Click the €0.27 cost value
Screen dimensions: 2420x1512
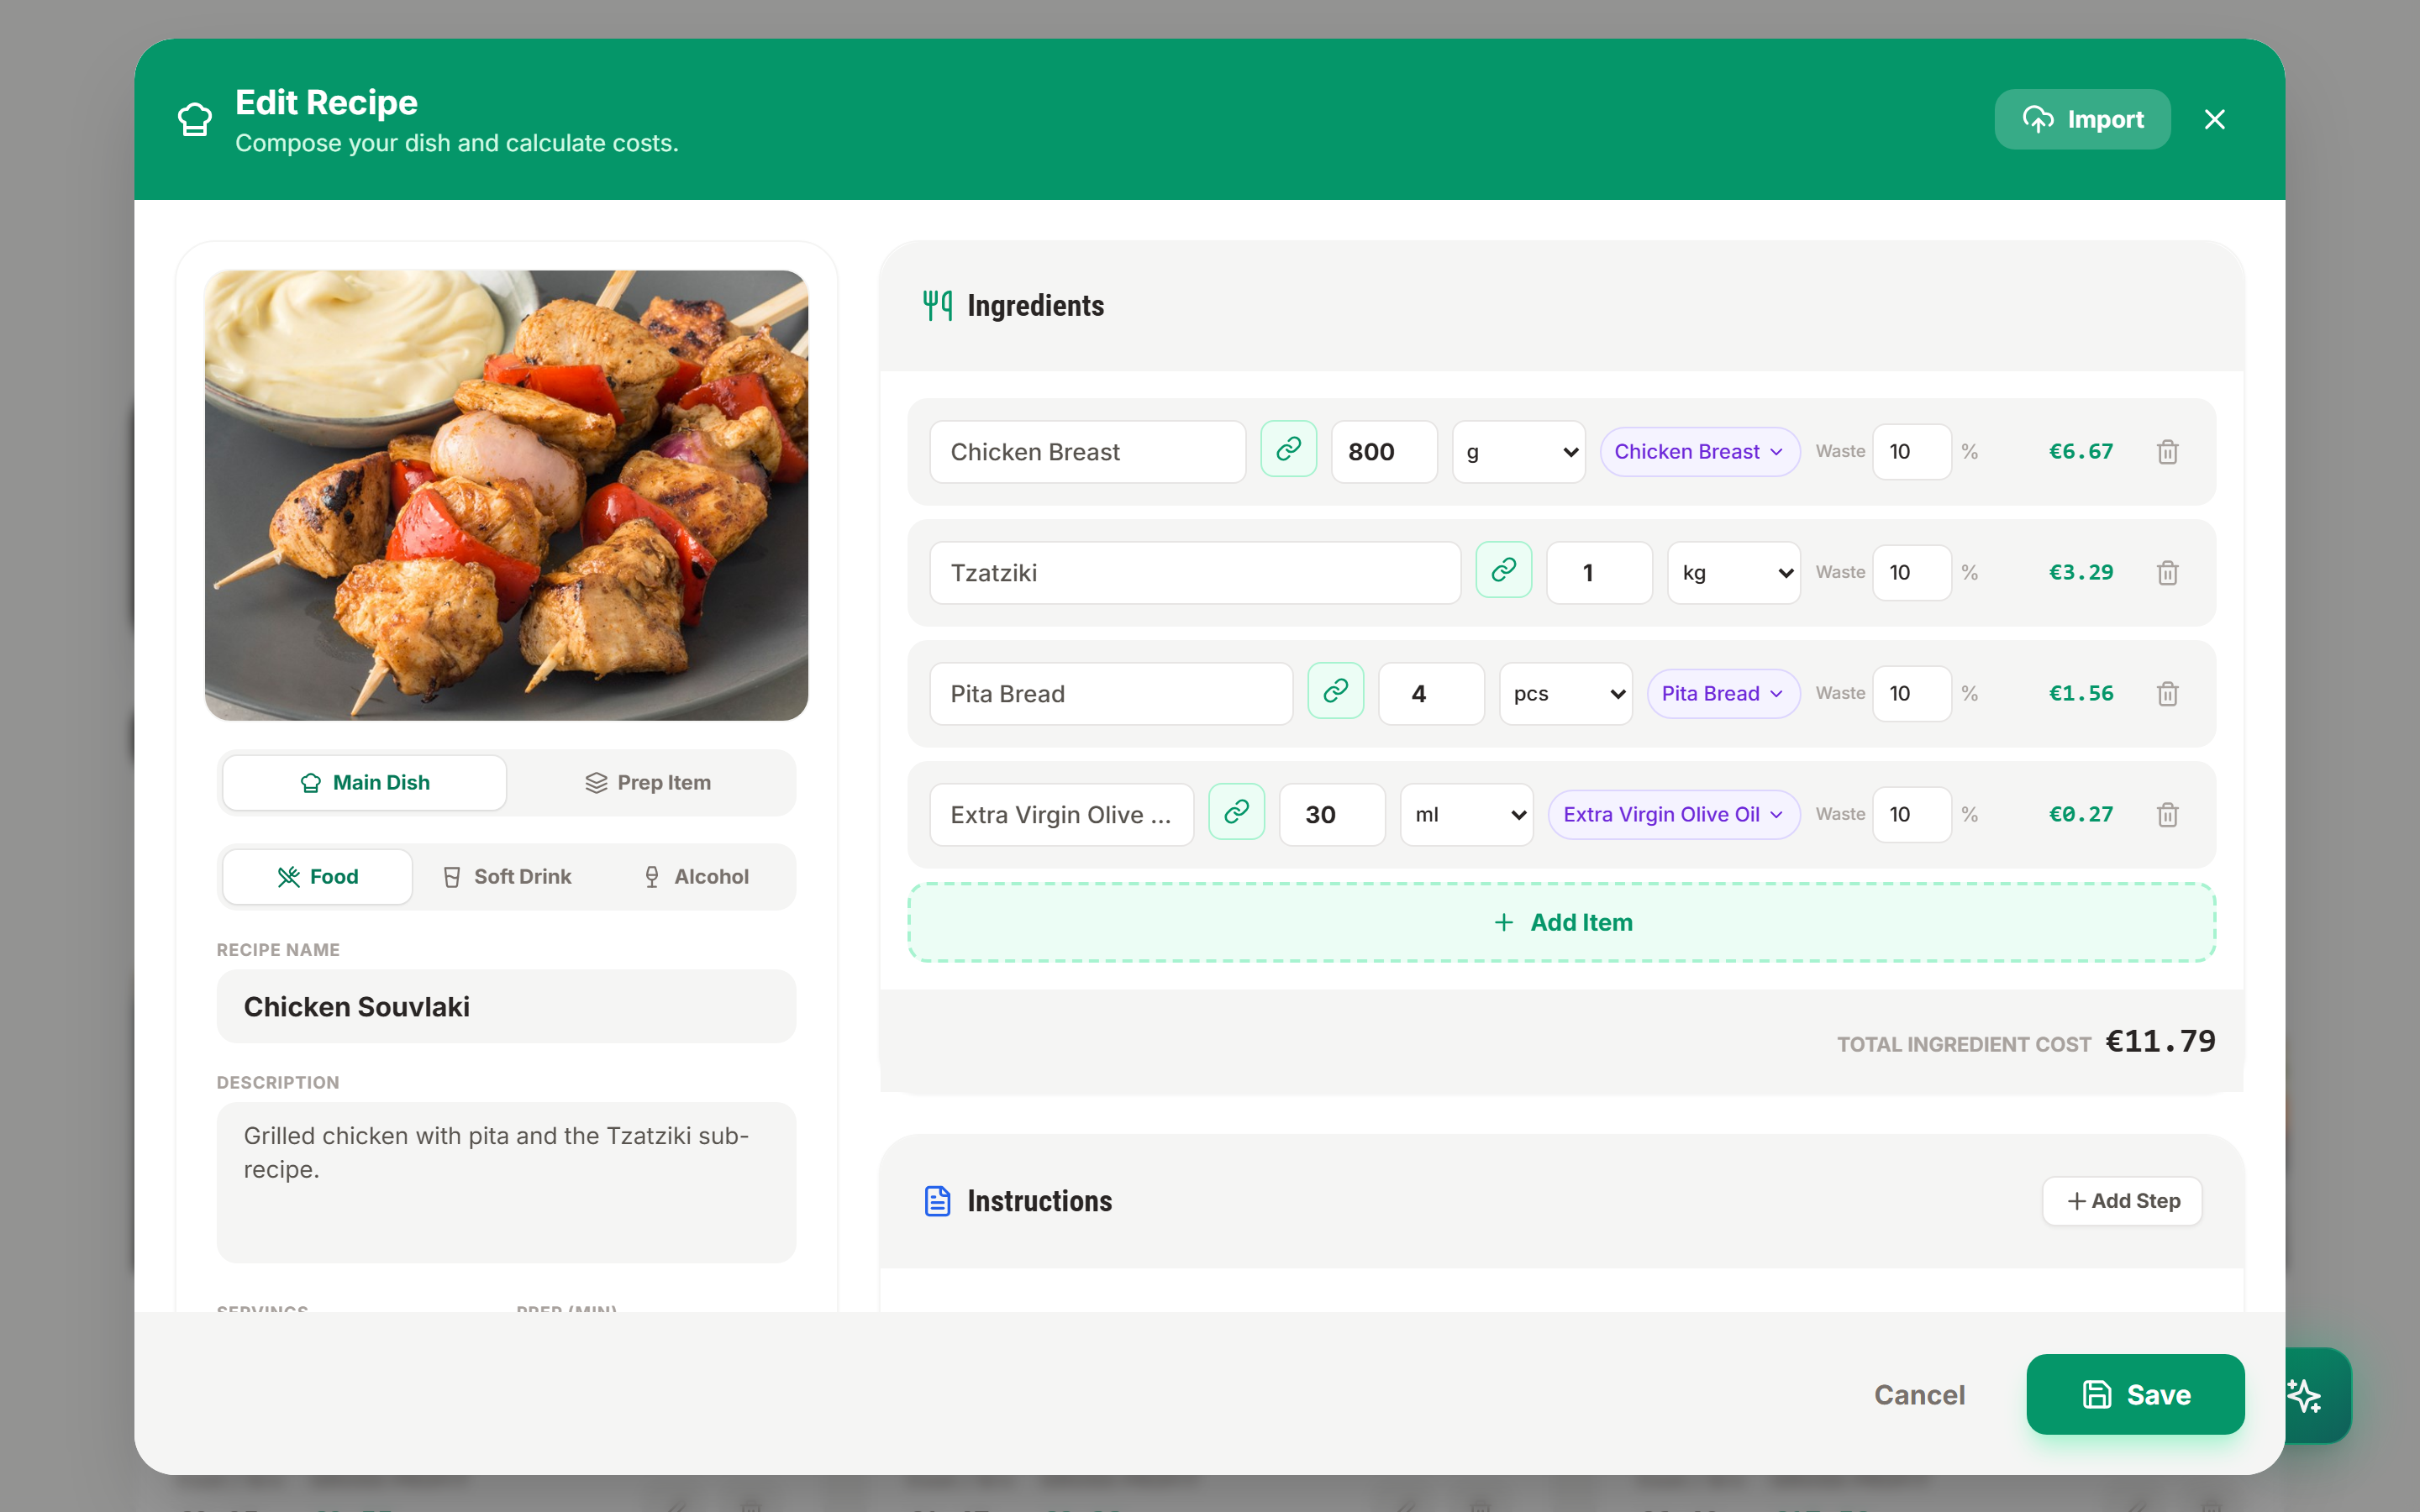2081,815
